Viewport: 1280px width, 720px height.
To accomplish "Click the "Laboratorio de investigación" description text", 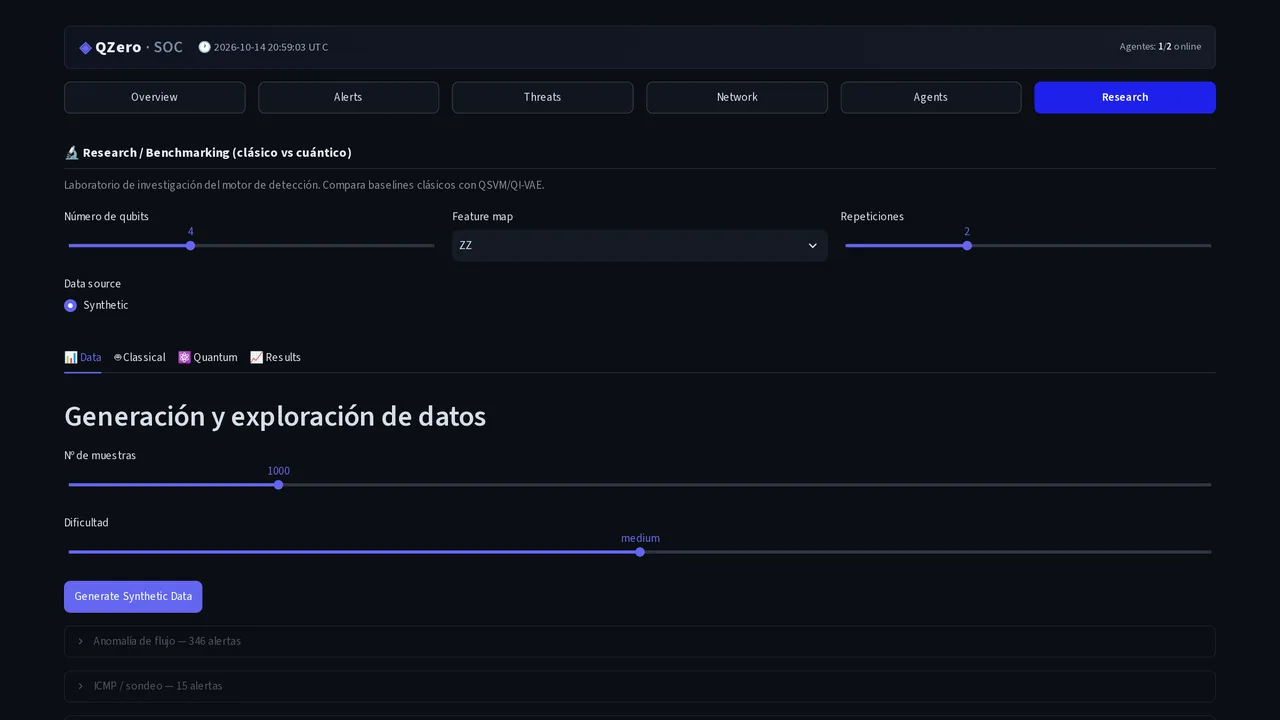I will pos(304,185).
